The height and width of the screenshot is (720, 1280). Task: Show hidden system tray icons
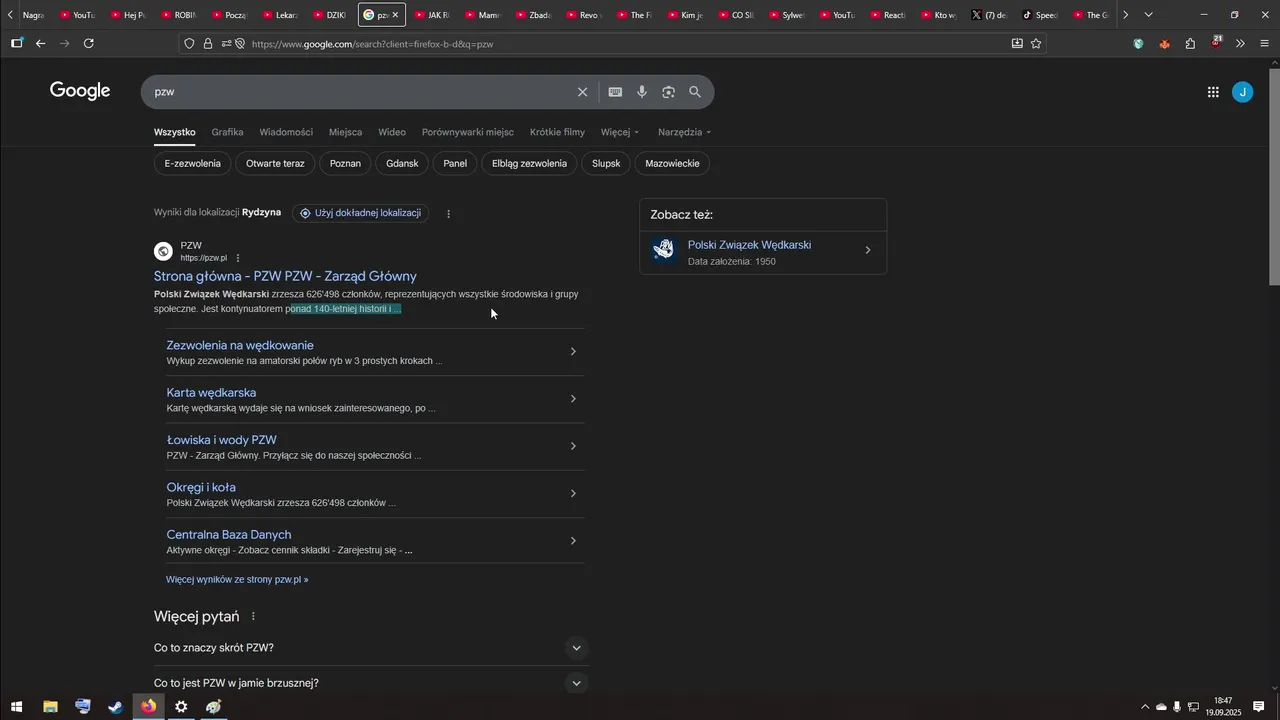1145,707
